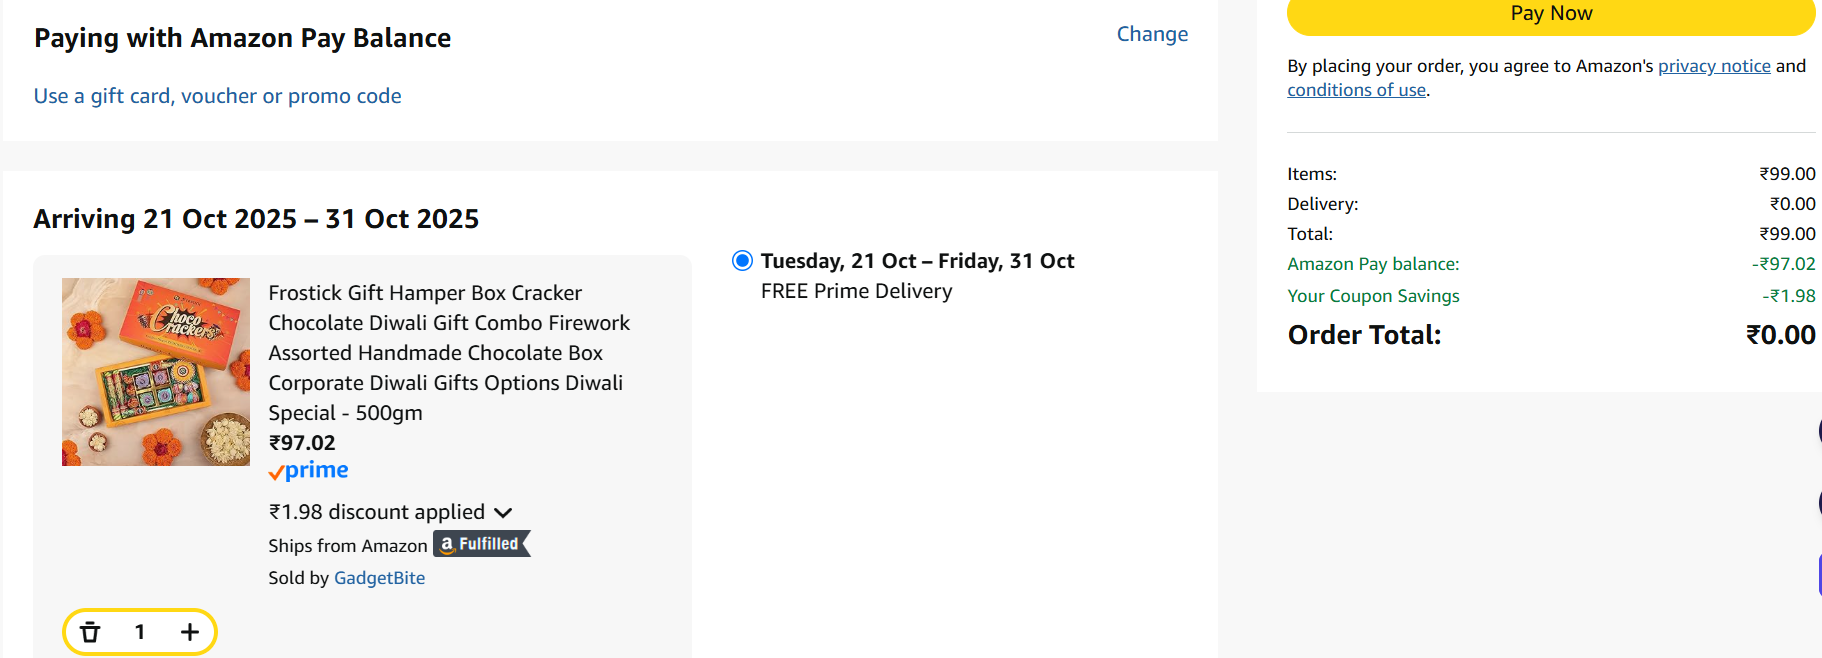Image resolution: width=1822 pixels, height=658 pixels.
Task: Click Your Coupon Savings in order summary
Action: [1373, 296]
